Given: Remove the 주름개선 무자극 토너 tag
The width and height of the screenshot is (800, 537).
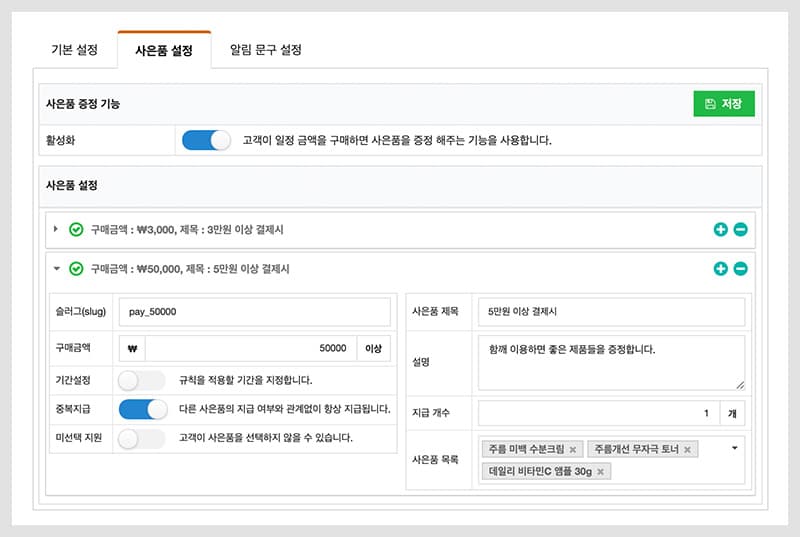Looking at the screenshot, I should (687, 450).
